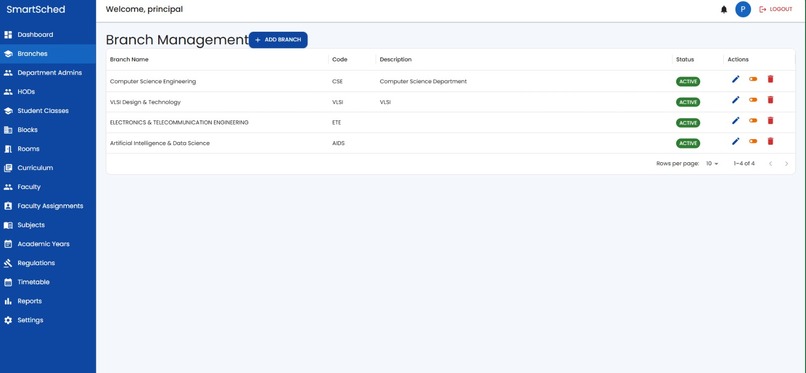Edit the Electronics & Telecommunication Engineering branch
Screen dimensions: 806x373
tap(736, 120)
